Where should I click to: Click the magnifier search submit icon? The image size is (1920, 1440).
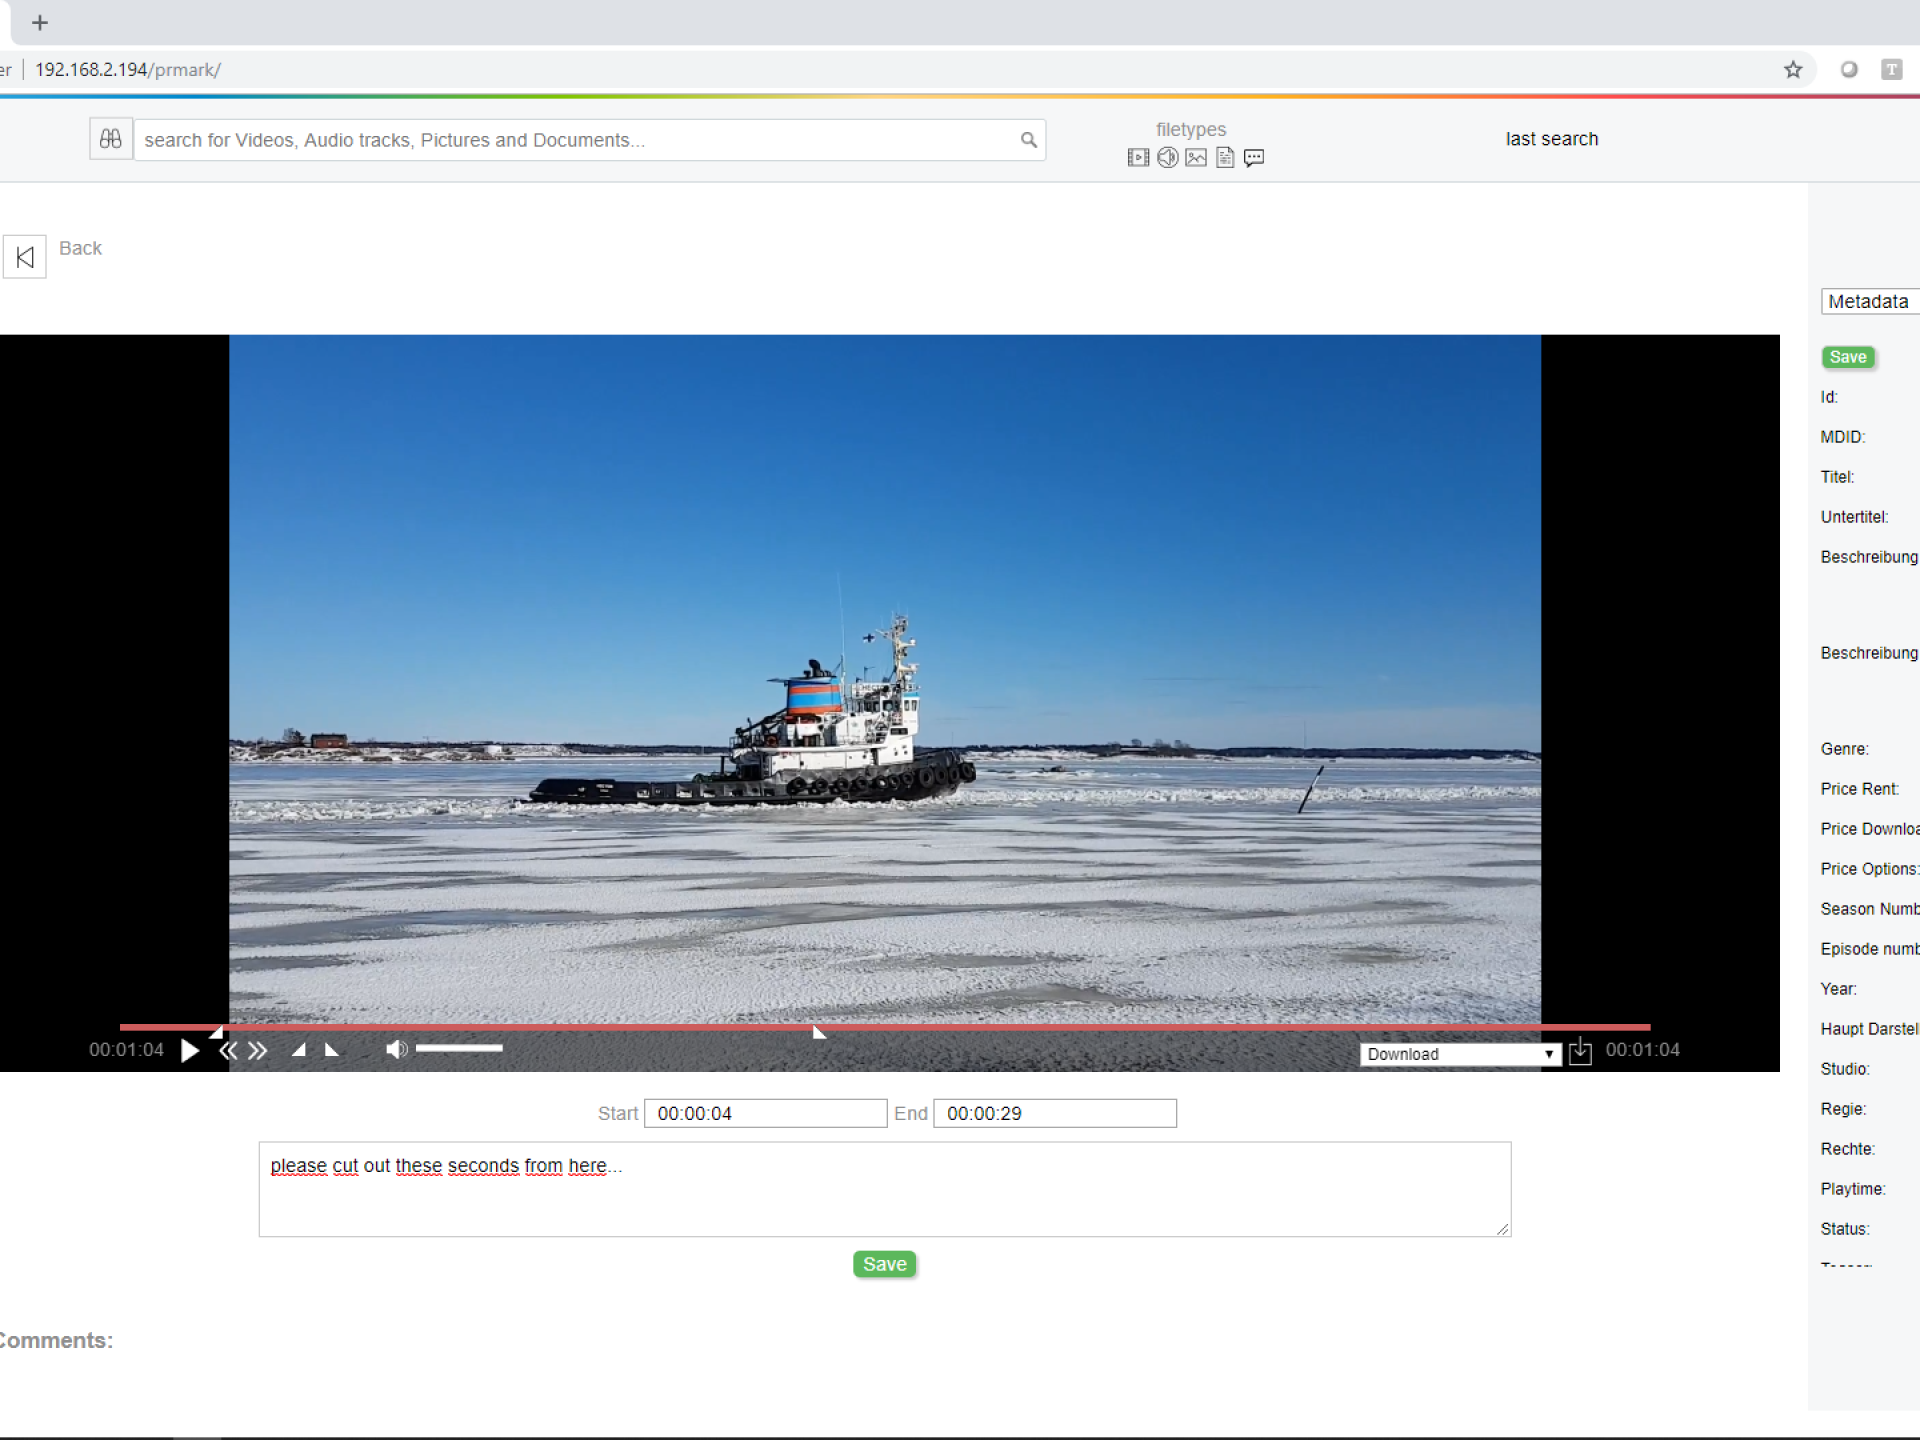click(1028, 140)
